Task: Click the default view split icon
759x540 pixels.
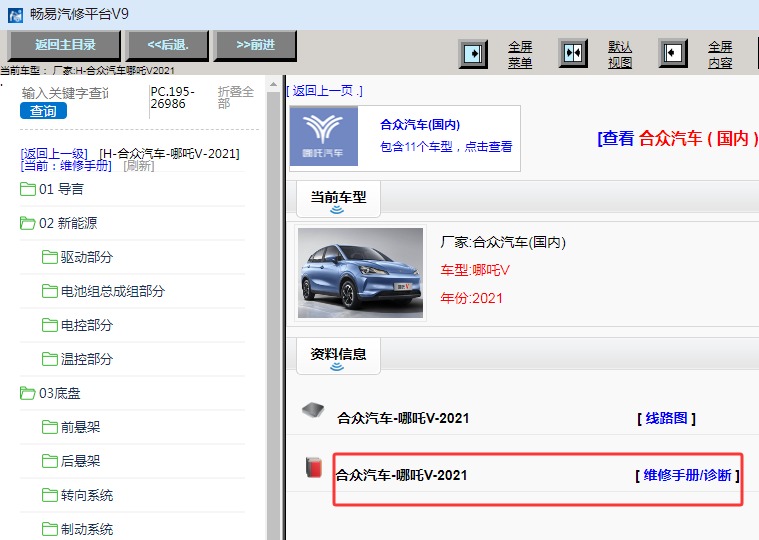Action: (x=573, y=53)
